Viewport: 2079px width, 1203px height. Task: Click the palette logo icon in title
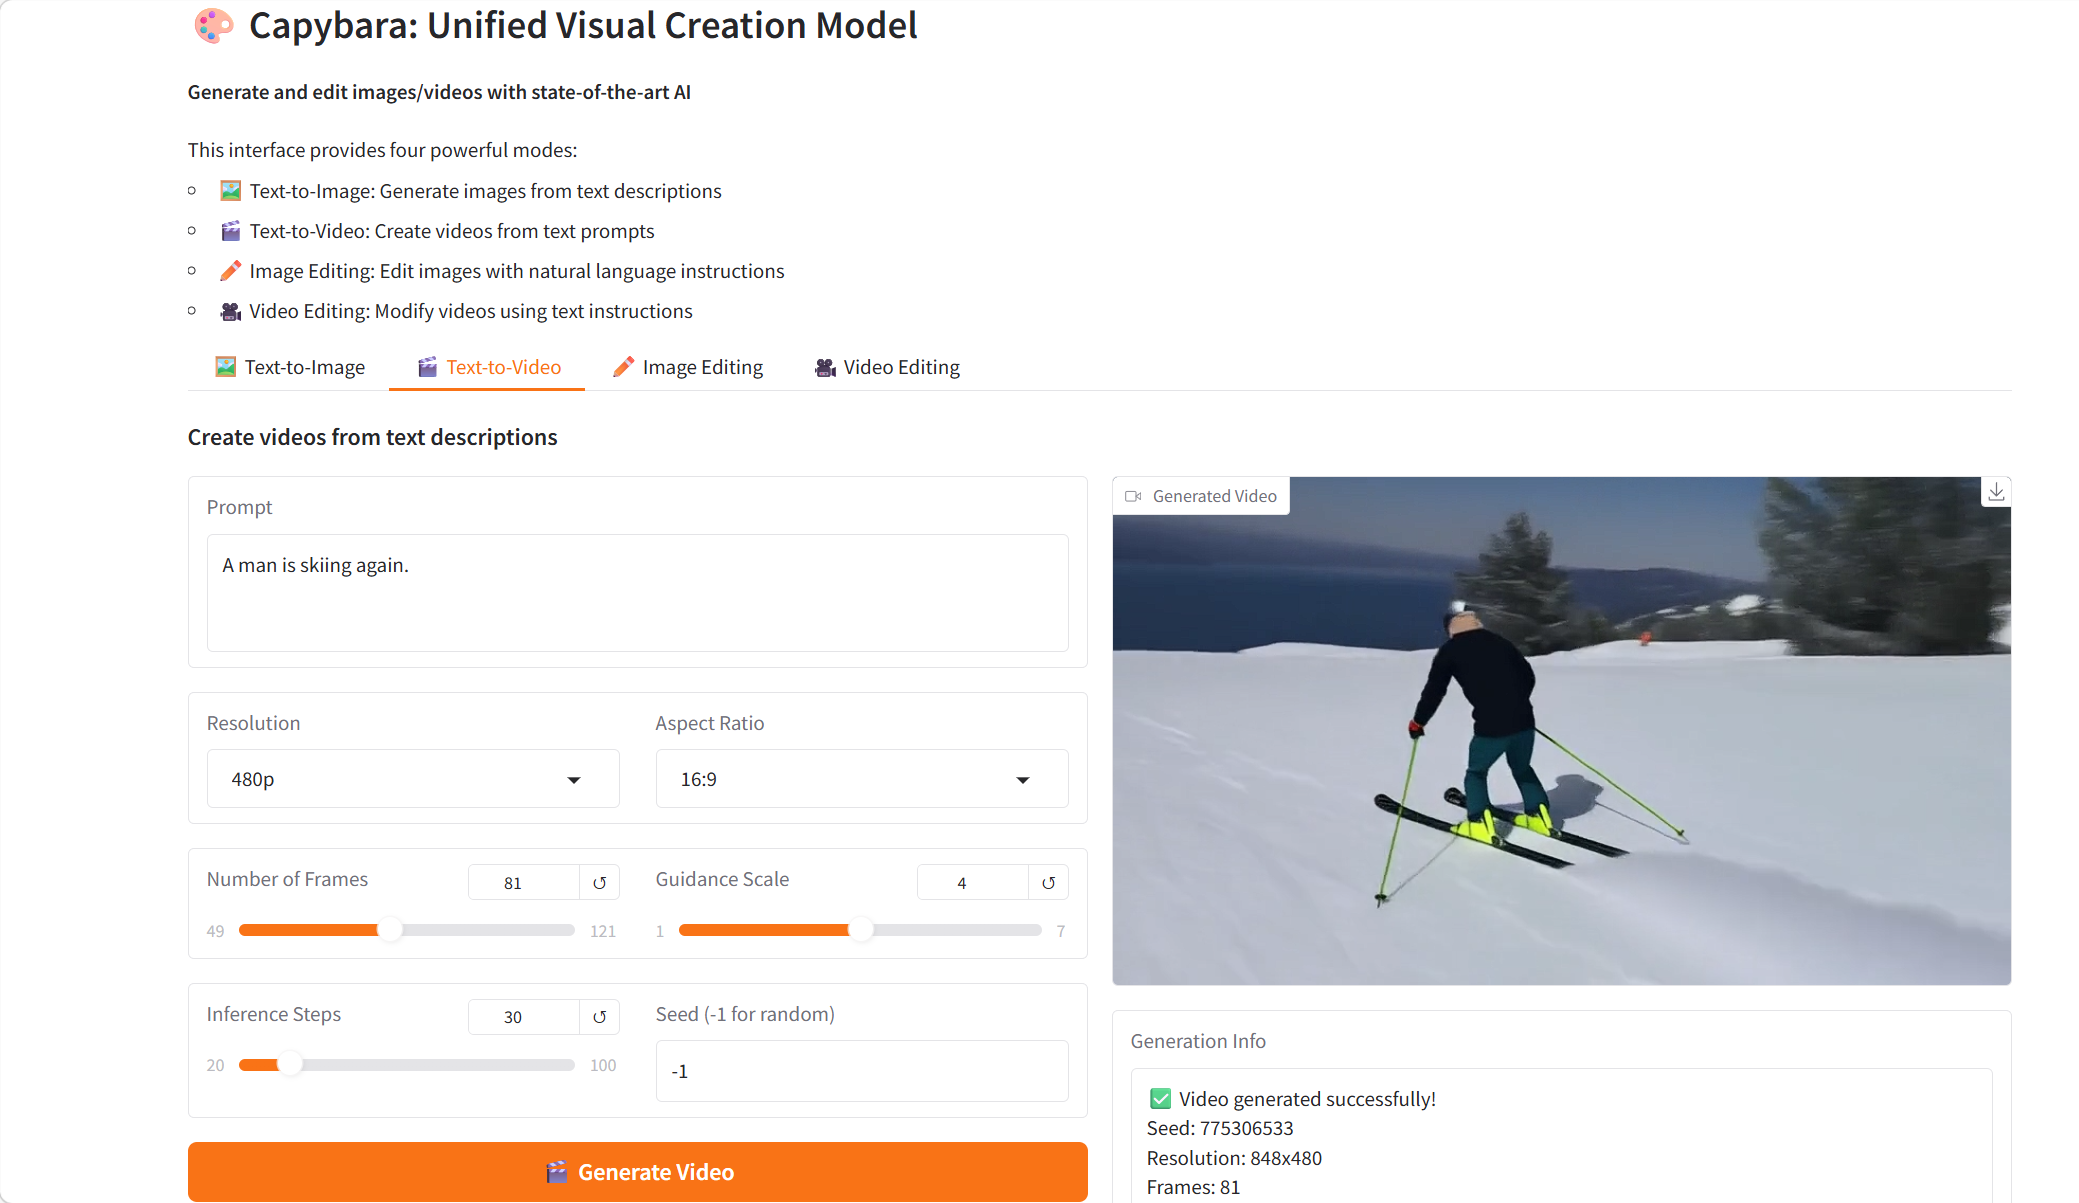(x=213, y=26)
